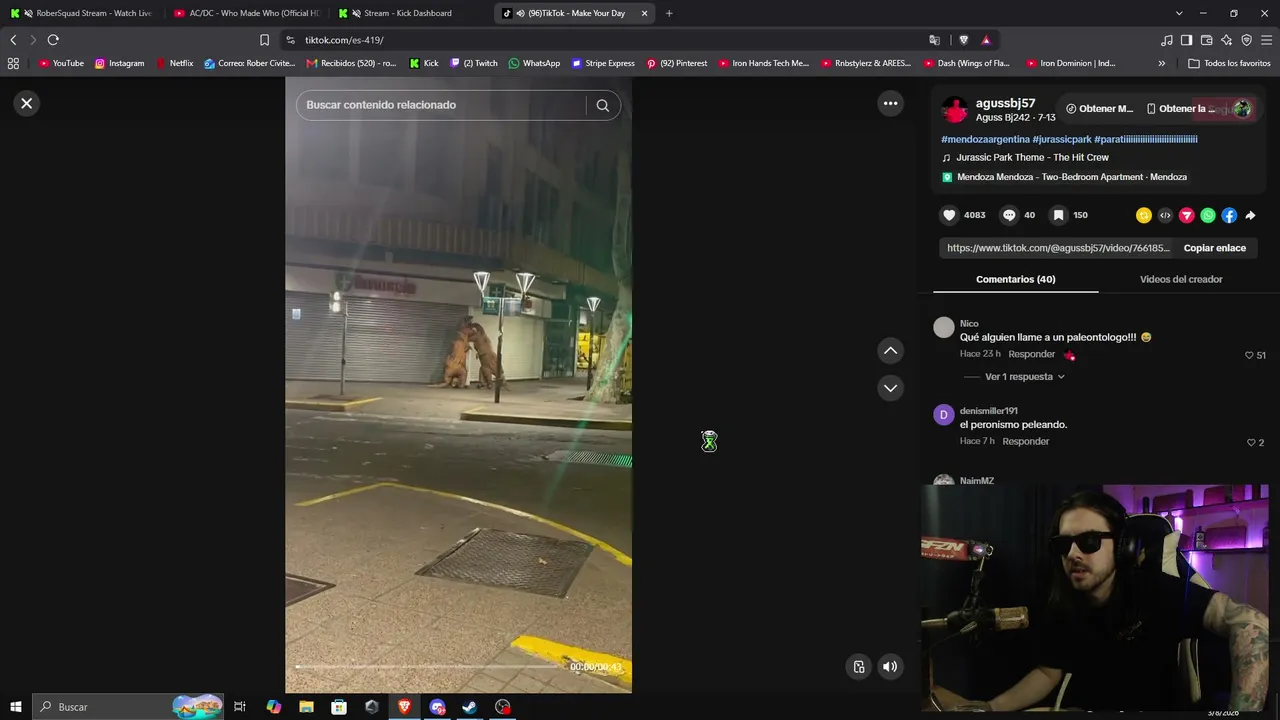The height and width of the screenshot is (720, 1280).
Task: Share video to WhatsApp
Action: tap(1208, 215)
